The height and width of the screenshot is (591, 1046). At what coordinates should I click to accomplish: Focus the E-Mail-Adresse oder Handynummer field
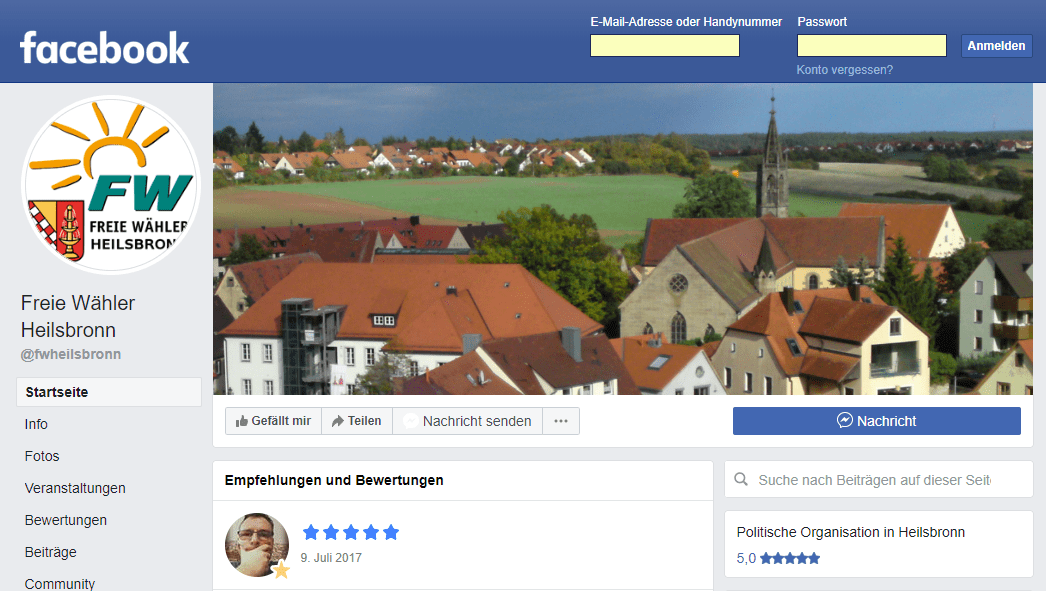(665, 45)
